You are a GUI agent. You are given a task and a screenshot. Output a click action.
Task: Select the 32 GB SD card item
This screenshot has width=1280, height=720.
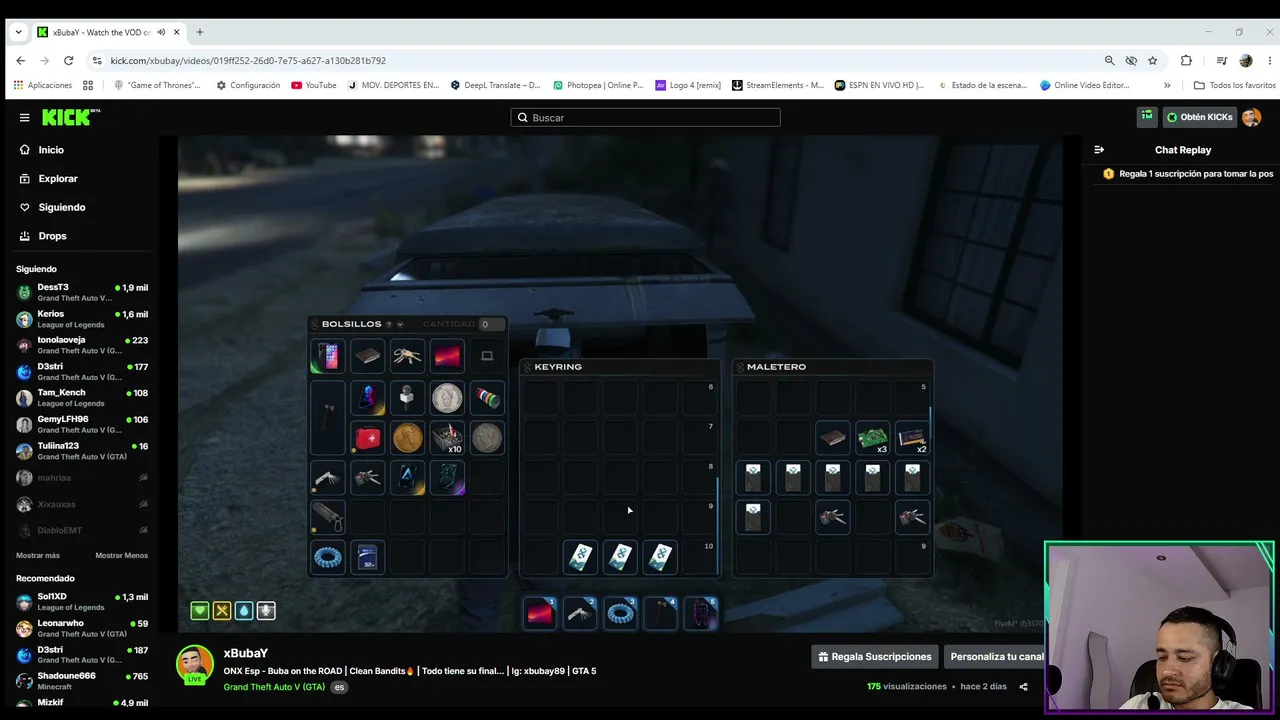[368, 557]
